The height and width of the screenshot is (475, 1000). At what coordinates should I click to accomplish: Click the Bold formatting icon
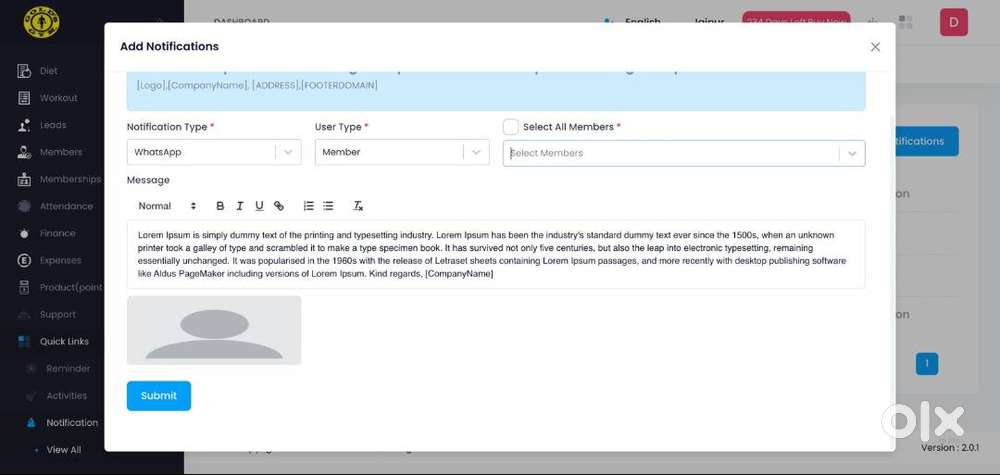[x=220, y=206]
